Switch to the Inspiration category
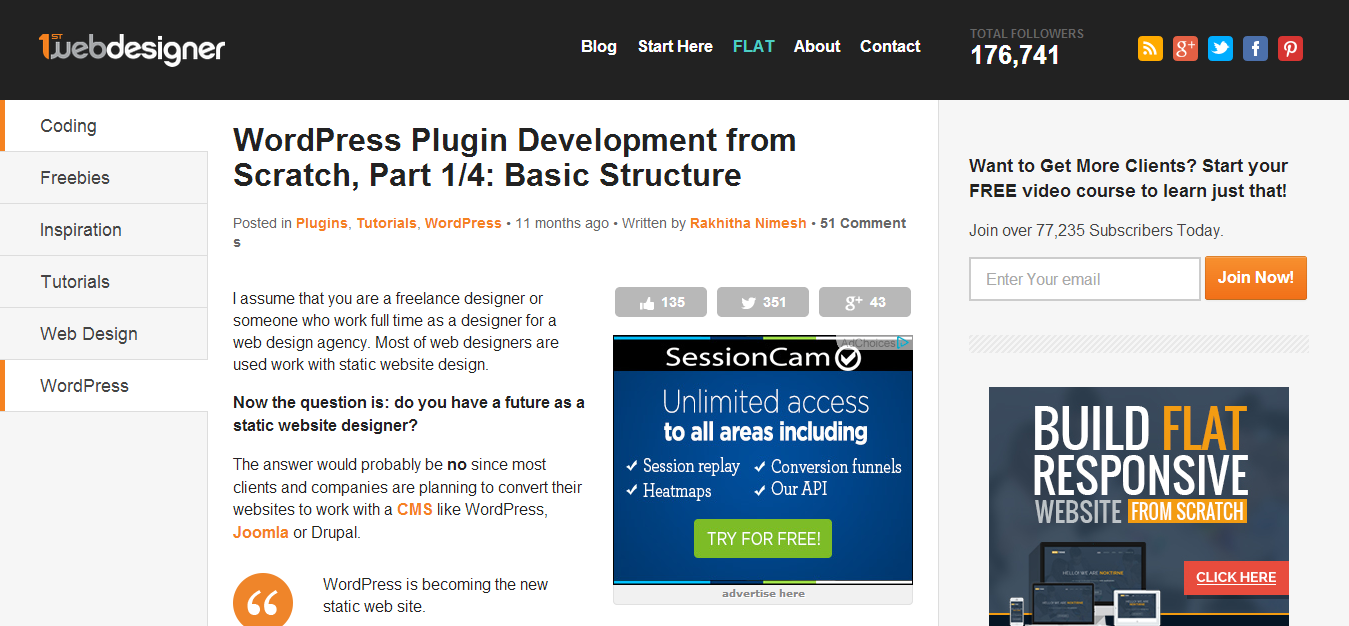1349x626 pixels. [104, 230]
